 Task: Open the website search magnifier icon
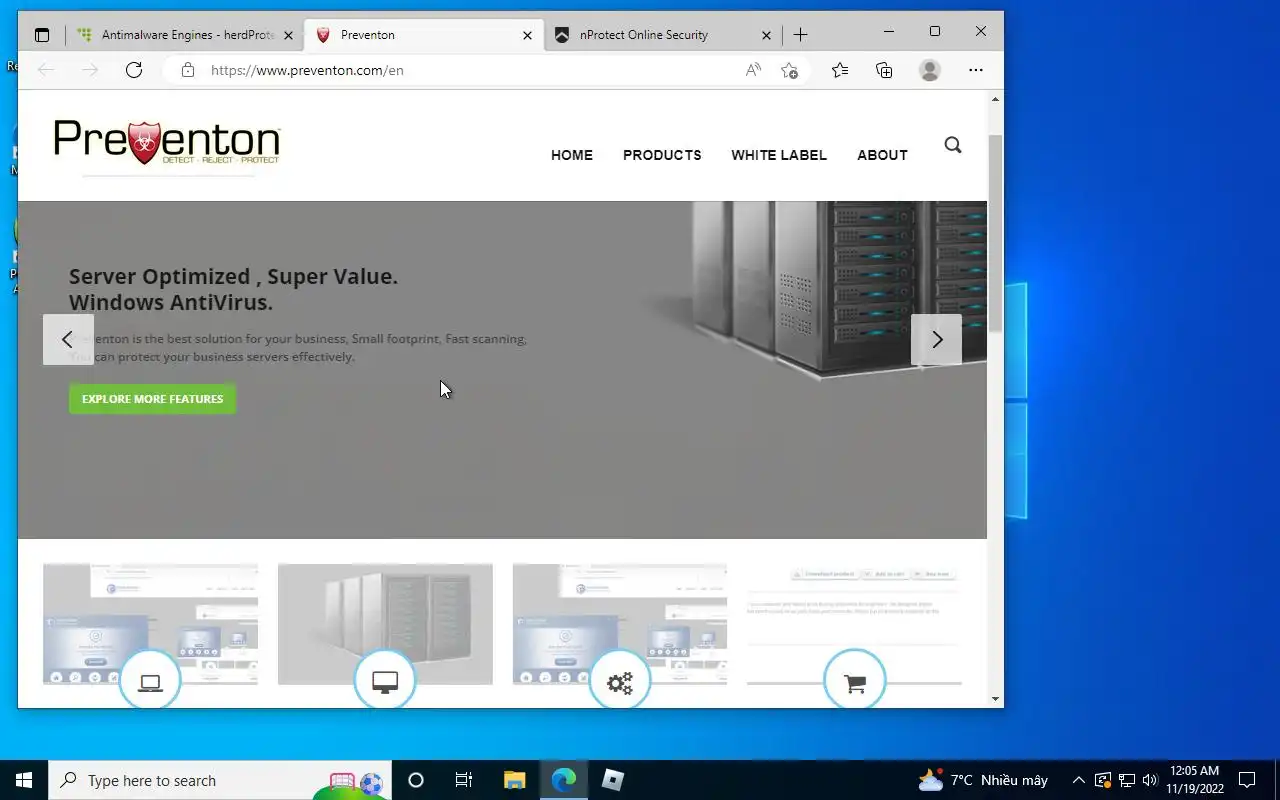953,145
